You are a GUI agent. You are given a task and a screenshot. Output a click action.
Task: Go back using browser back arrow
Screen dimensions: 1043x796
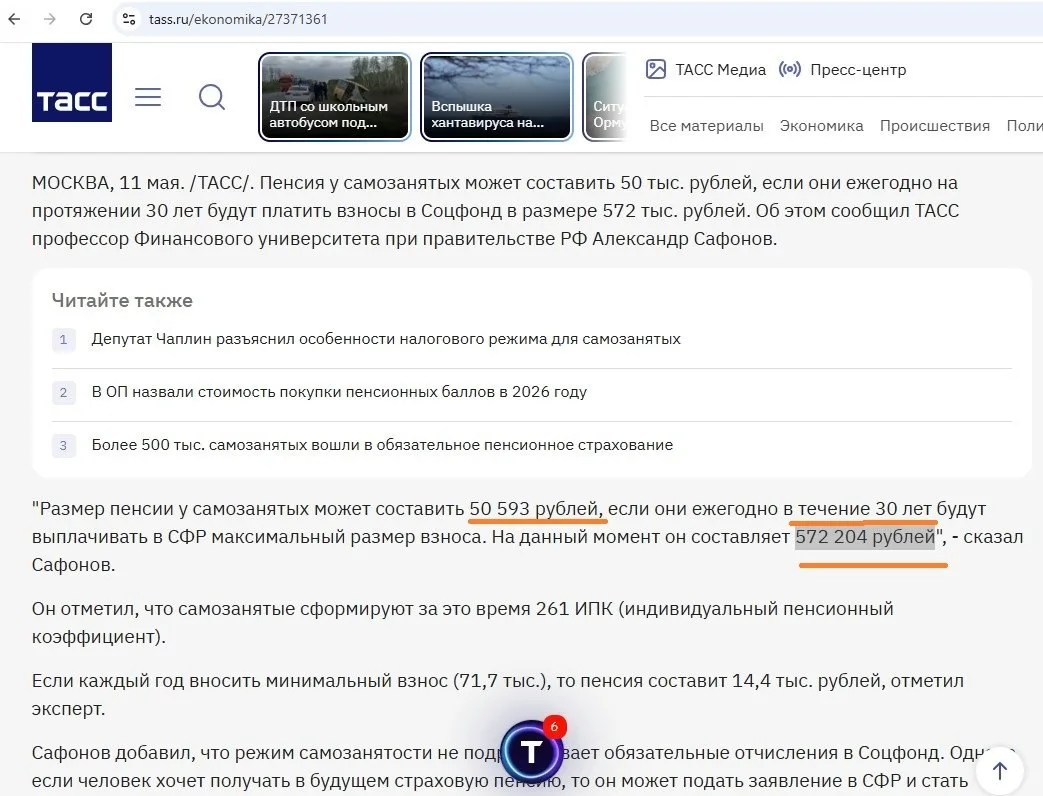[14, 19]
